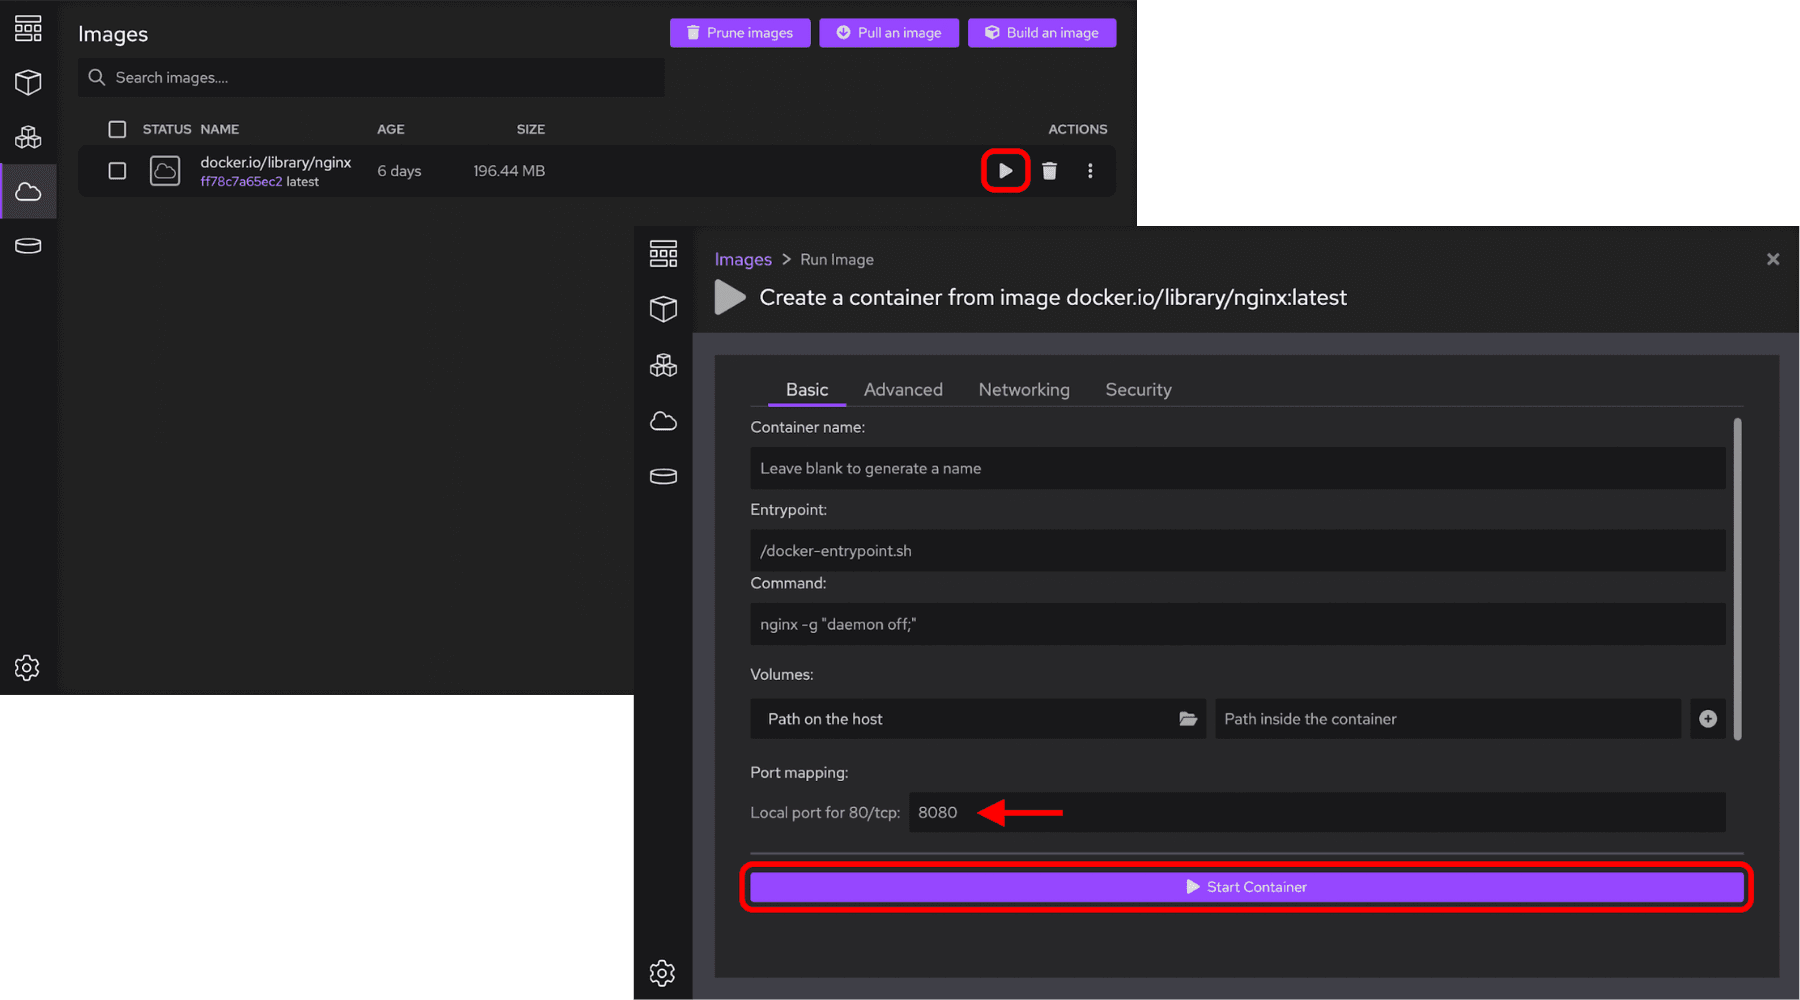
Task: Click the Run Image form scrollbar
Action: point(1738,579)
